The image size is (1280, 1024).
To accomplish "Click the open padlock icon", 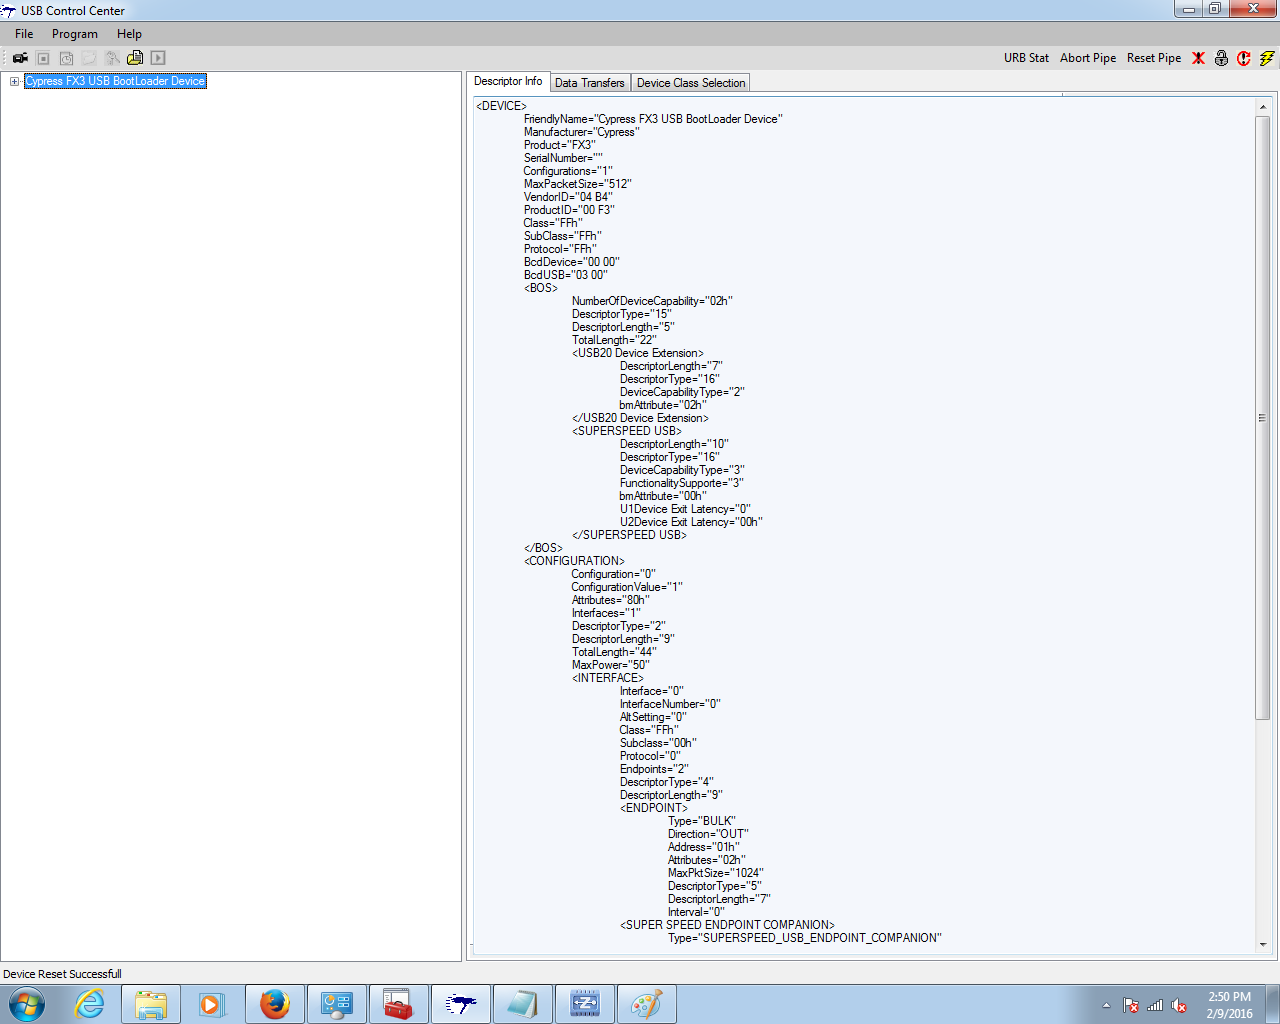I will [1221, 58].
